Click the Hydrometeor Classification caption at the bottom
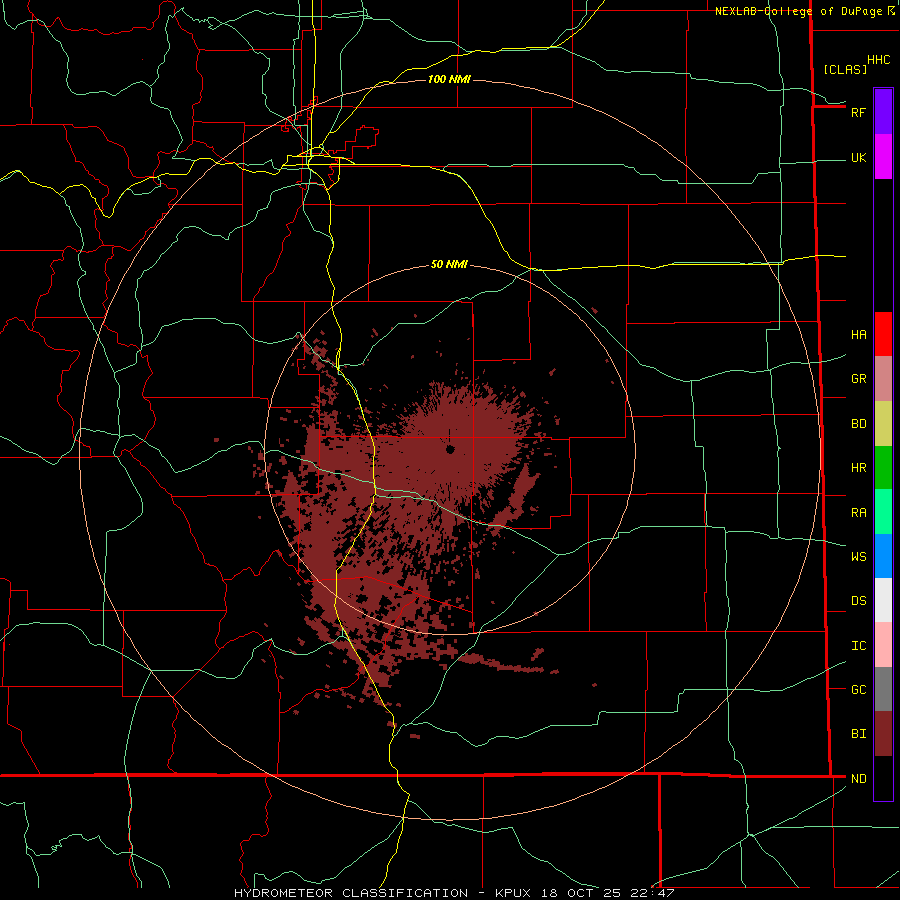The height and width of the screenshot is (900, 900). coord(454,893)
